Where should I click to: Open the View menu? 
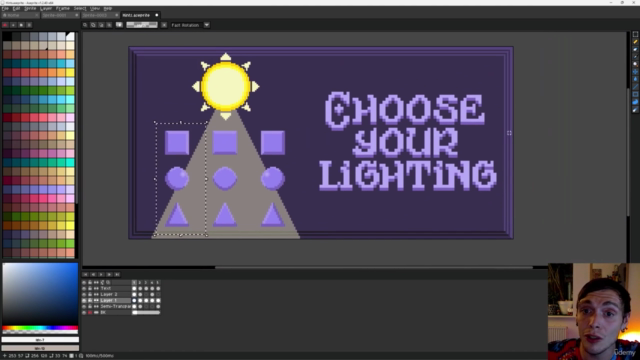pyautogui.click(x=95, y=8)
